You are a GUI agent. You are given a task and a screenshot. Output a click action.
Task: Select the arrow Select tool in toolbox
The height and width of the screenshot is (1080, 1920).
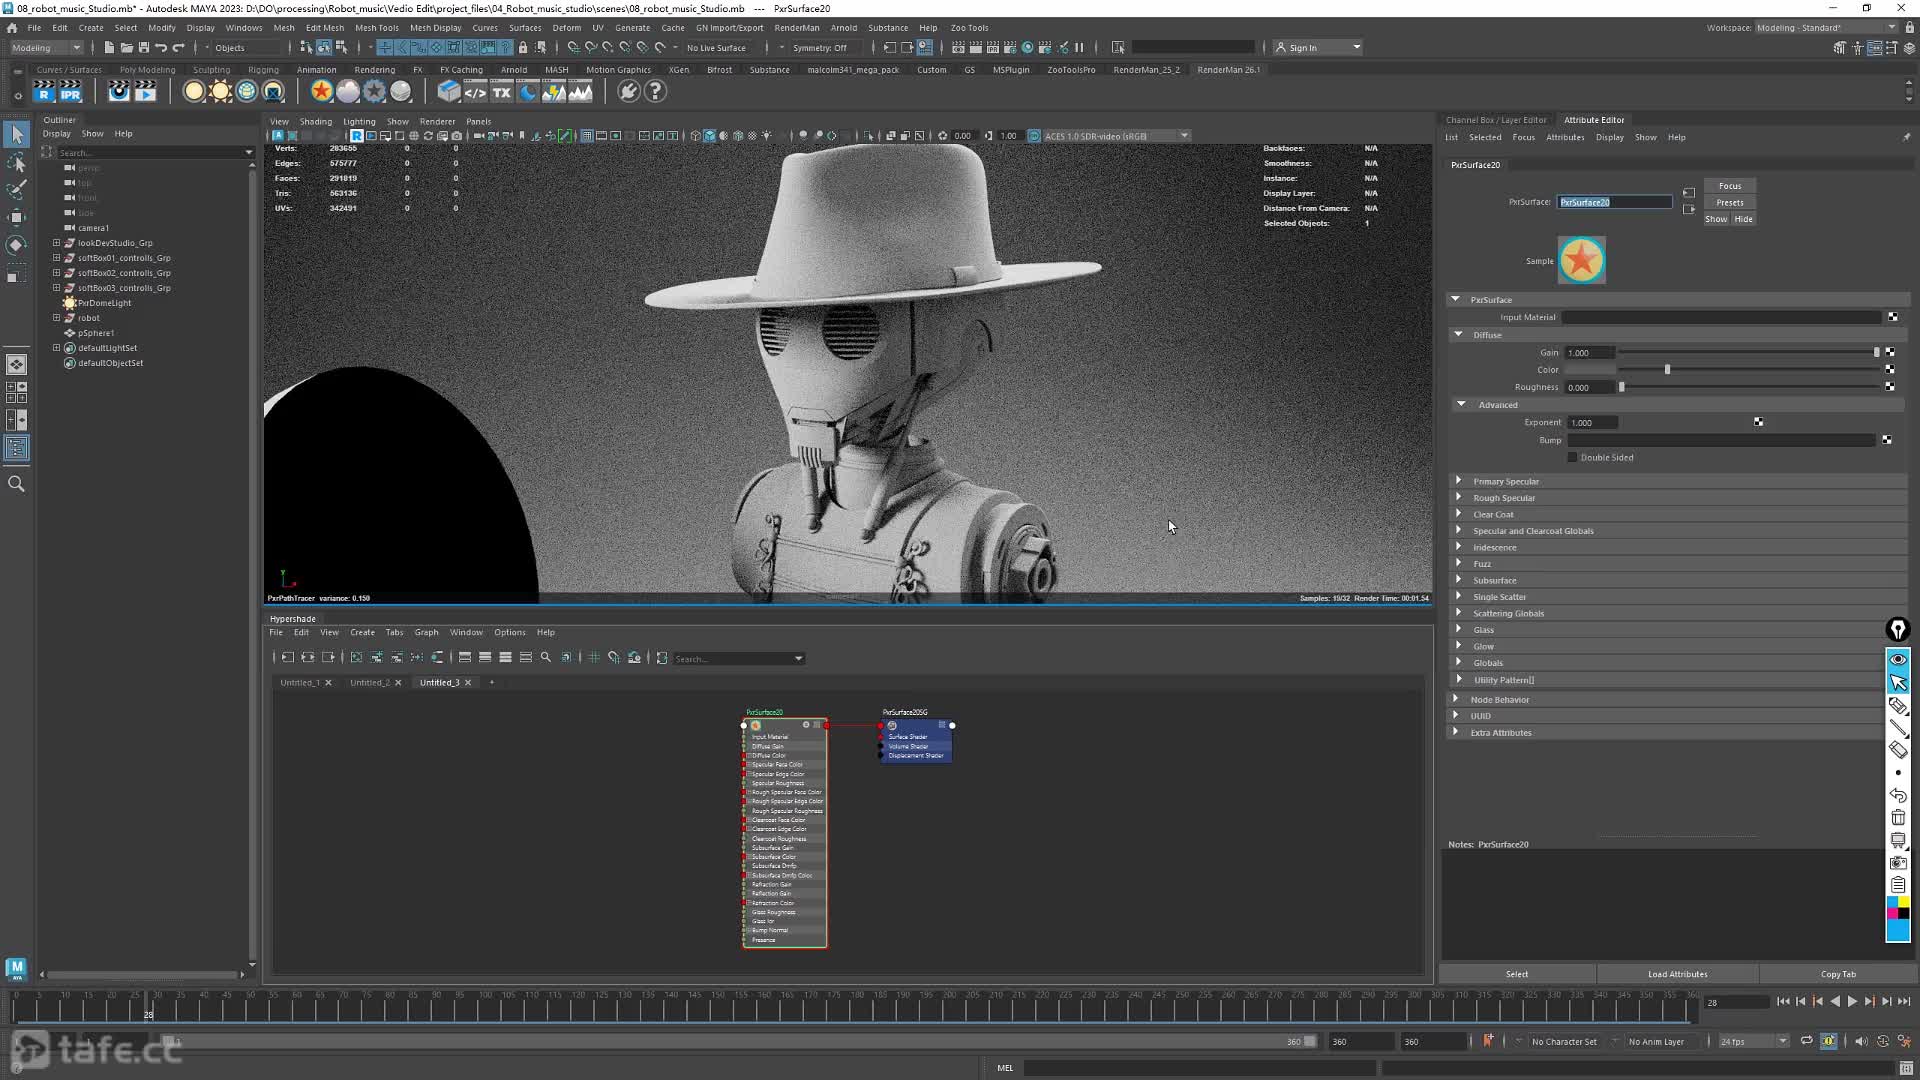coord(16,134)
